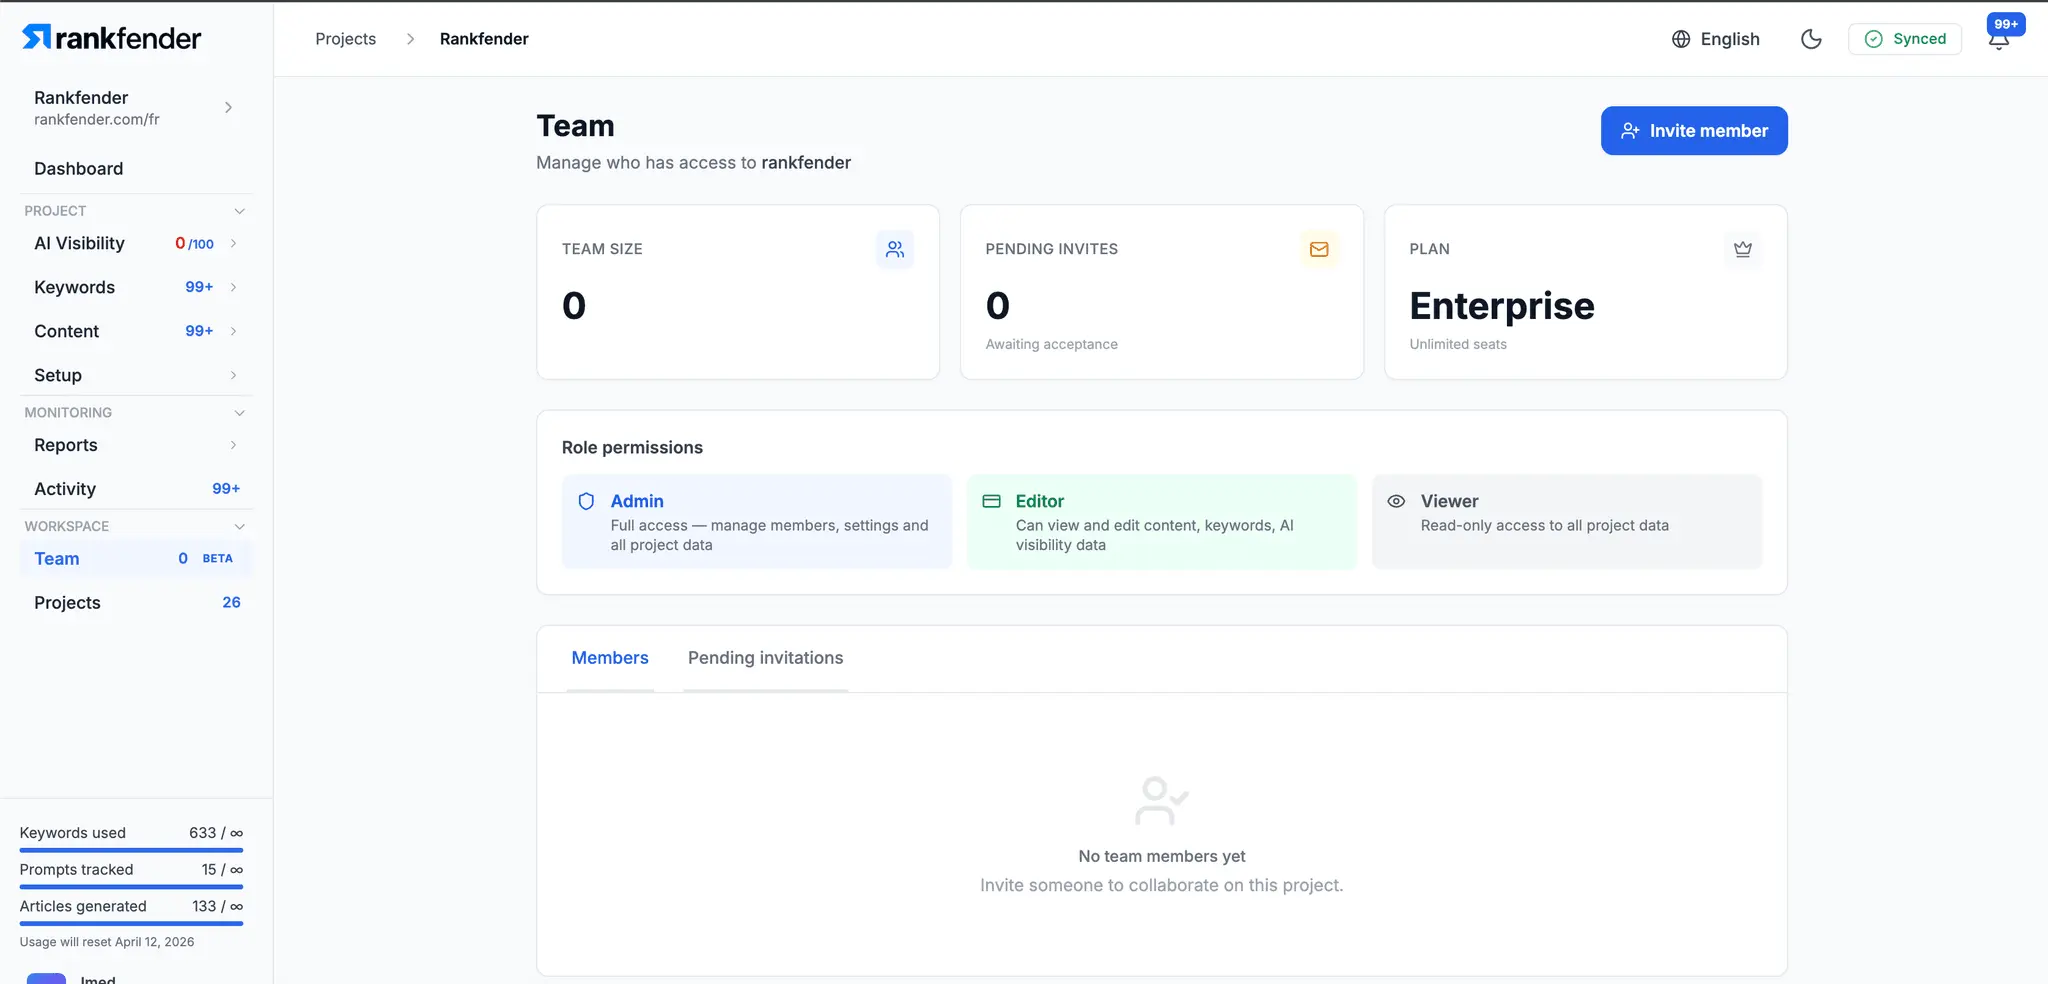Click the Pending Invites envelope icon
The width and height of the screenshot is (2048, 984).
click(1319, 249)
